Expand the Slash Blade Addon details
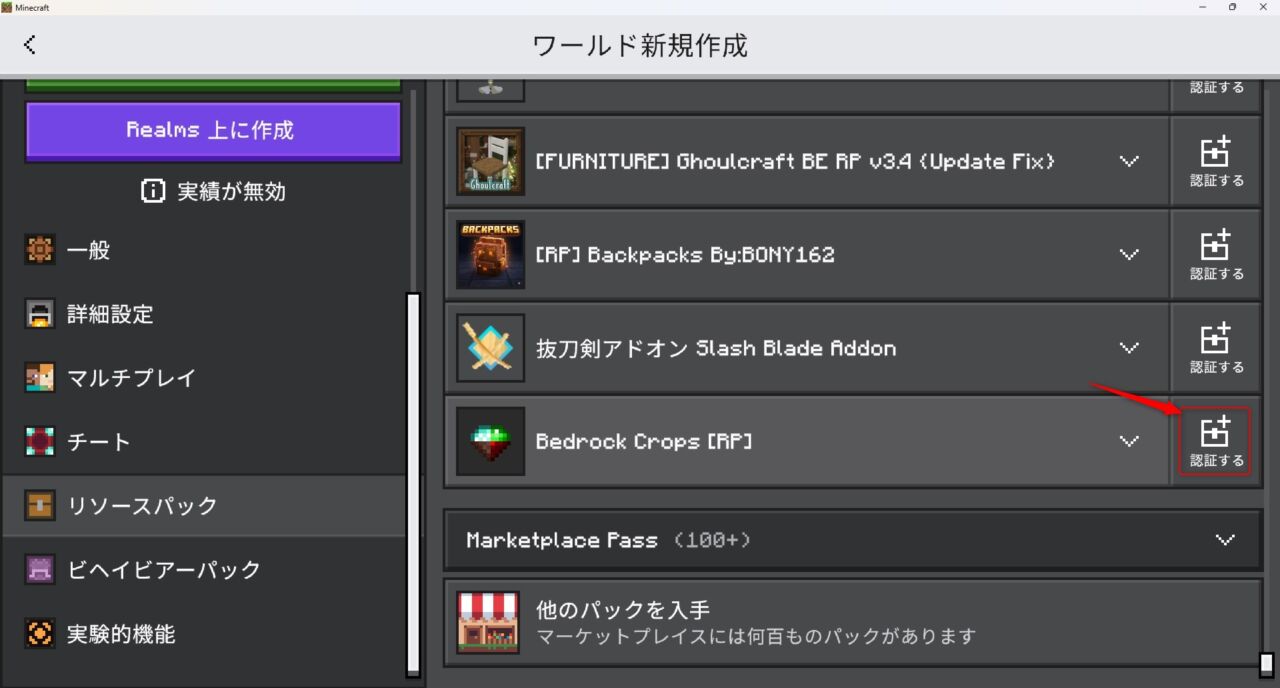The image size is (1280, 688). tap(1129, 348)
